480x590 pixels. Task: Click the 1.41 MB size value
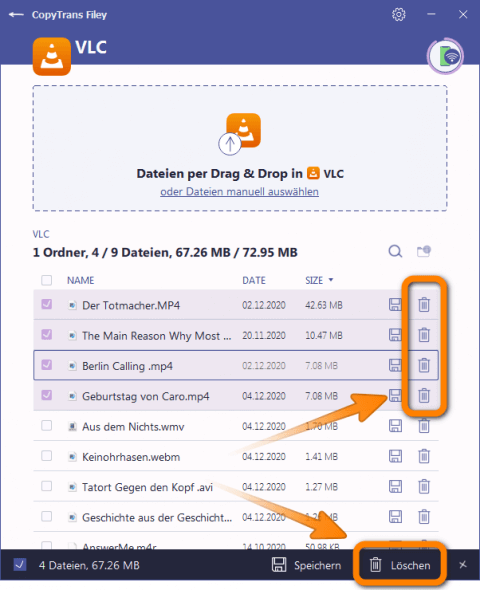tap(321, 456)
